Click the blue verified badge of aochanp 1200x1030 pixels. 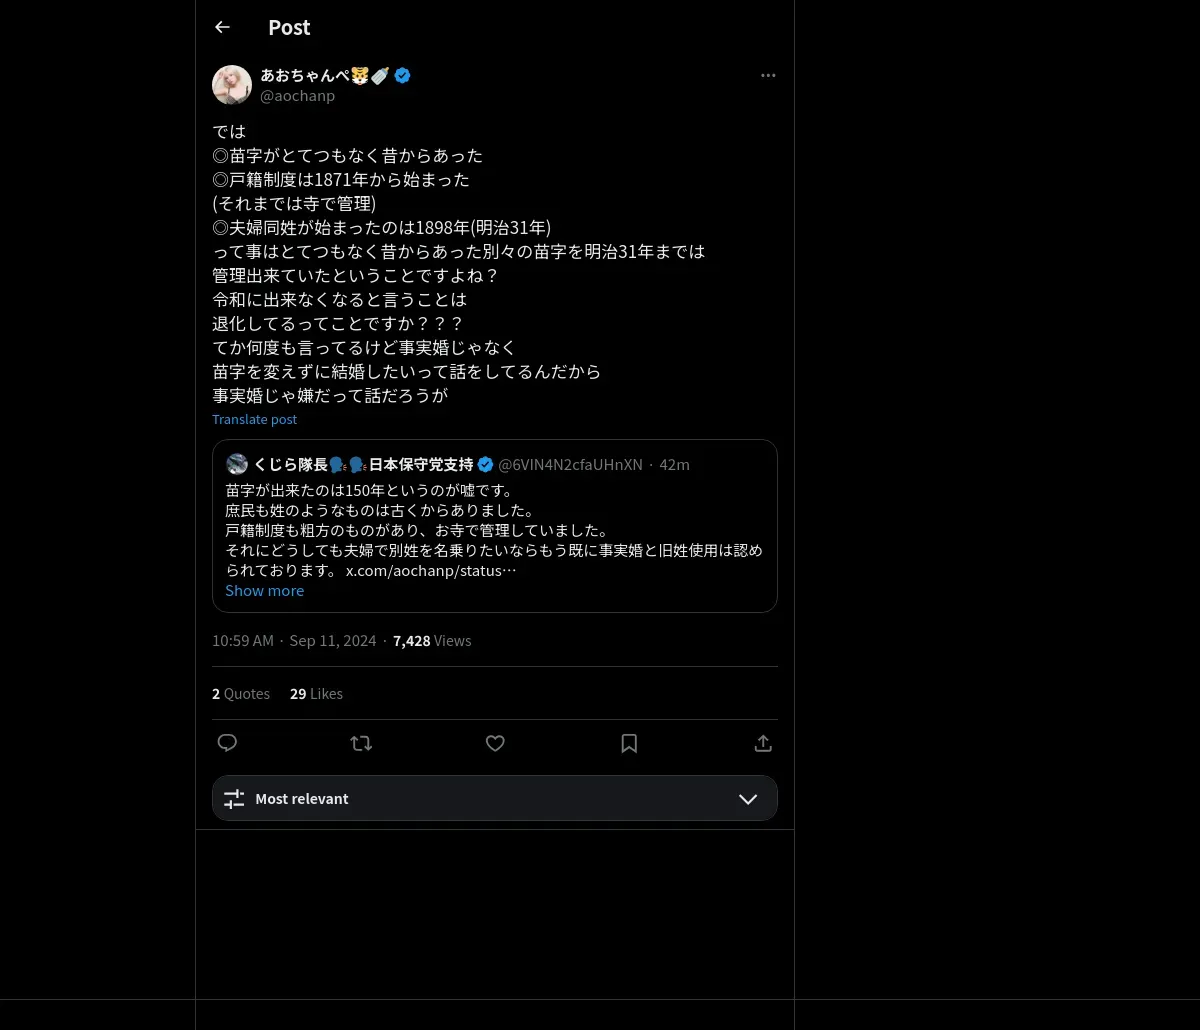(402, 75)
